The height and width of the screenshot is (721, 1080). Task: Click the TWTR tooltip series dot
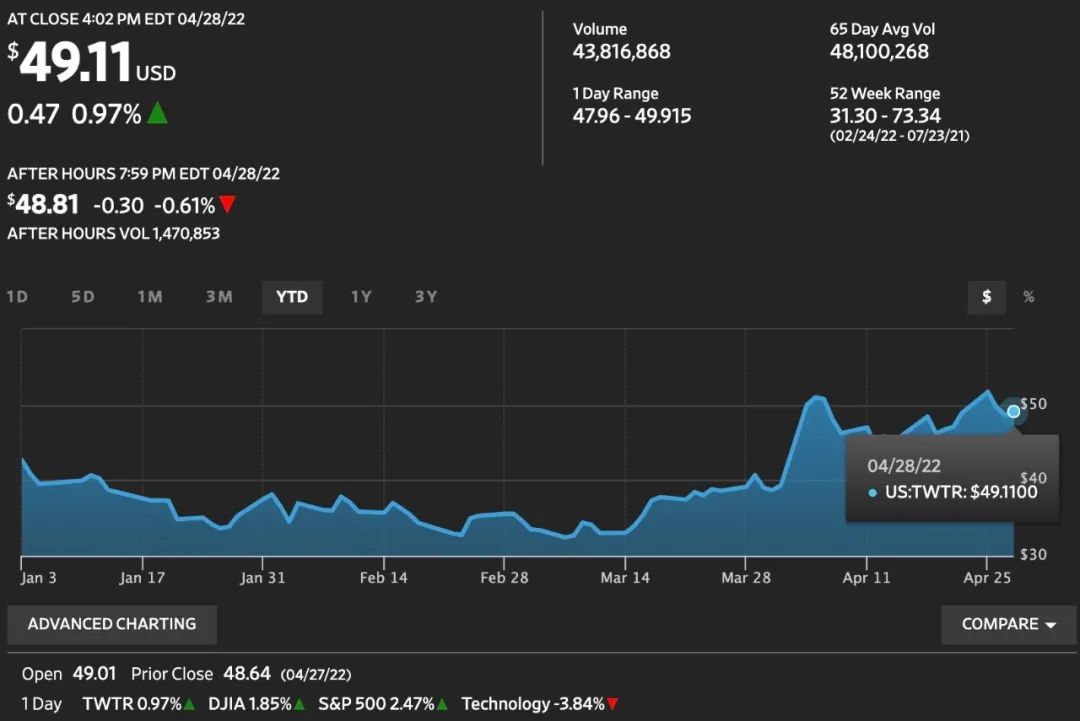coord(873,492)
